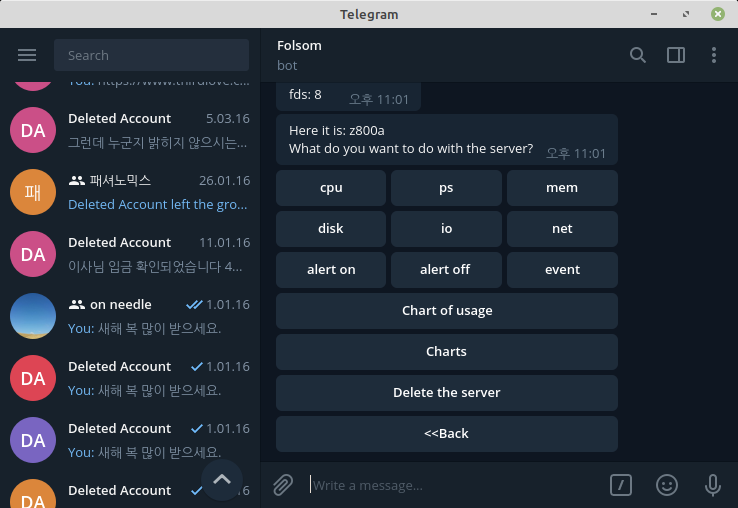Click the on needle landscape avatar
Image resolution: width=738 pixels, height=508 pixels.
33,316
